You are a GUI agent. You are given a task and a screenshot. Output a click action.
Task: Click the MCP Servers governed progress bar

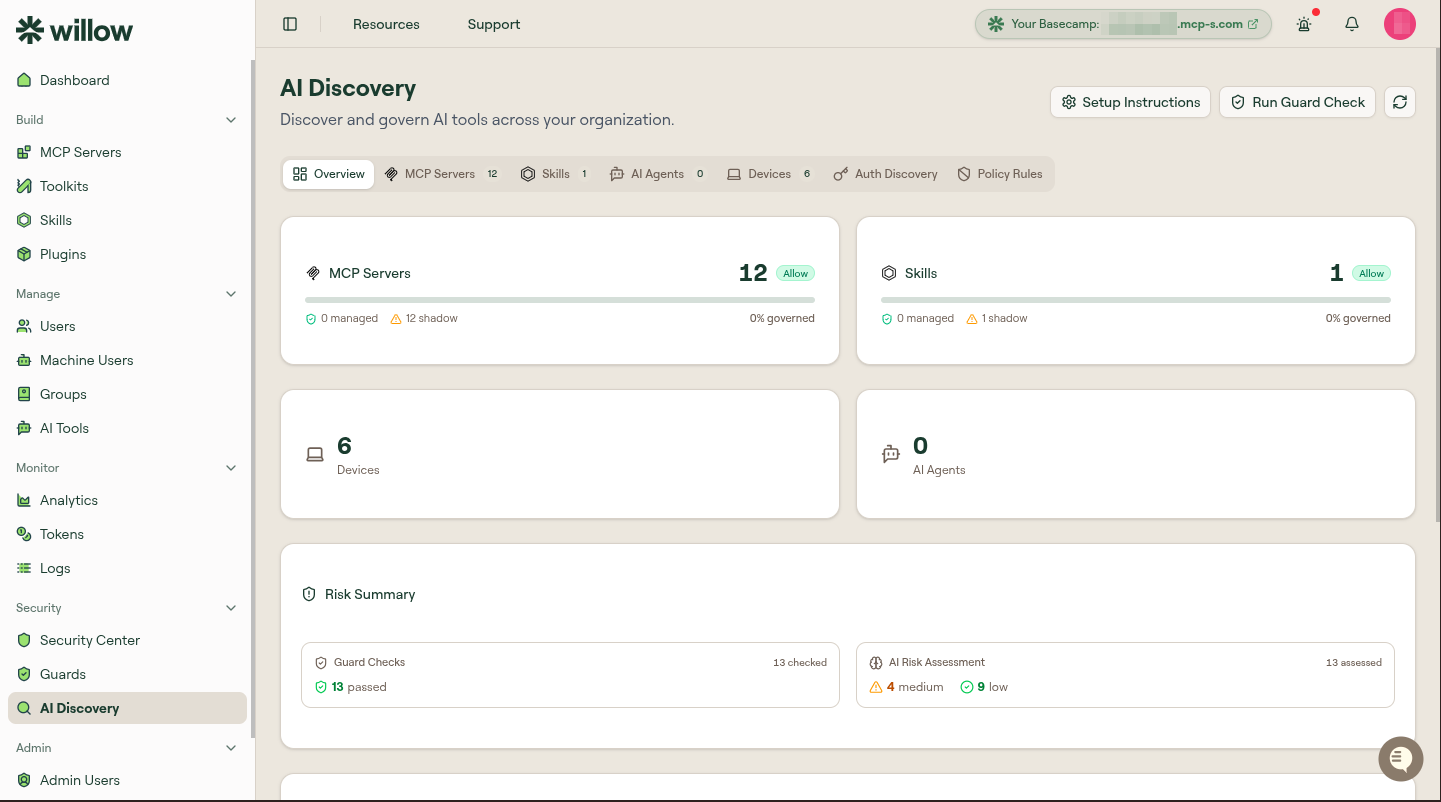coord(560,300)
